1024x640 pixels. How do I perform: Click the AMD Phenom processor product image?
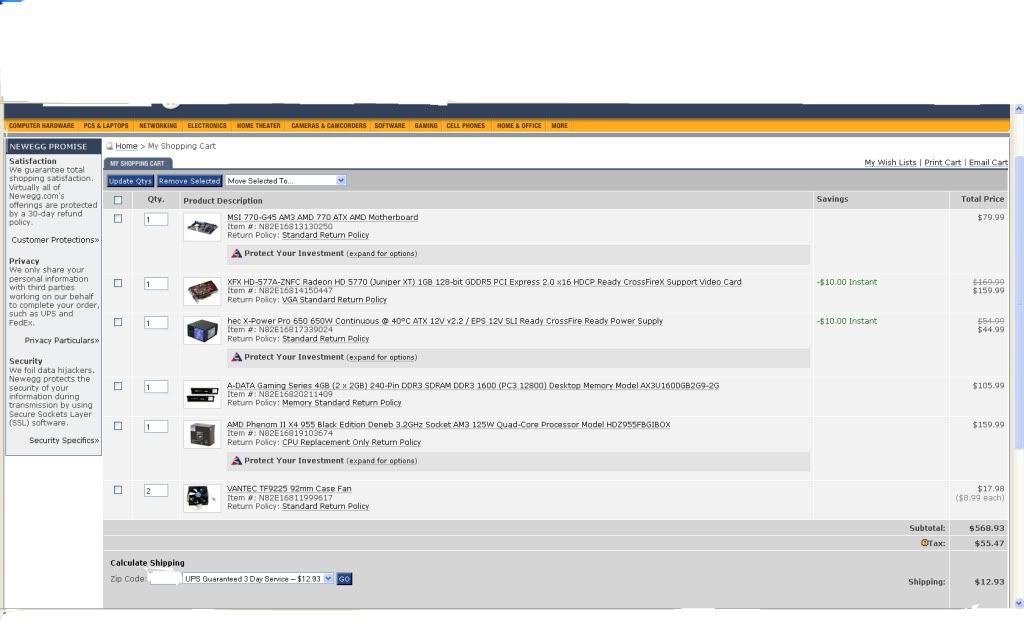[x=202, y=435]
